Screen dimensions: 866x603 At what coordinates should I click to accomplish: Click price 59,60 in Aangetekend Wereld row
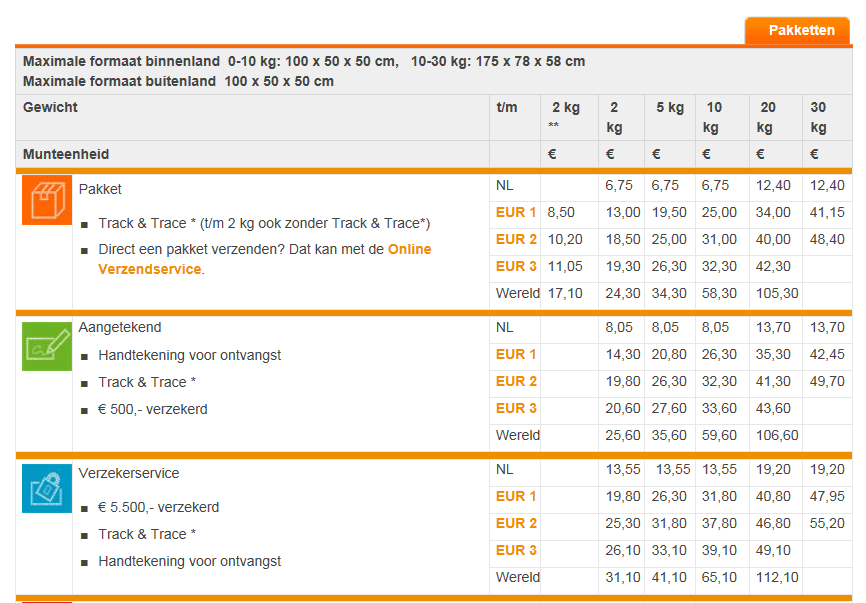tap(719, 436)
